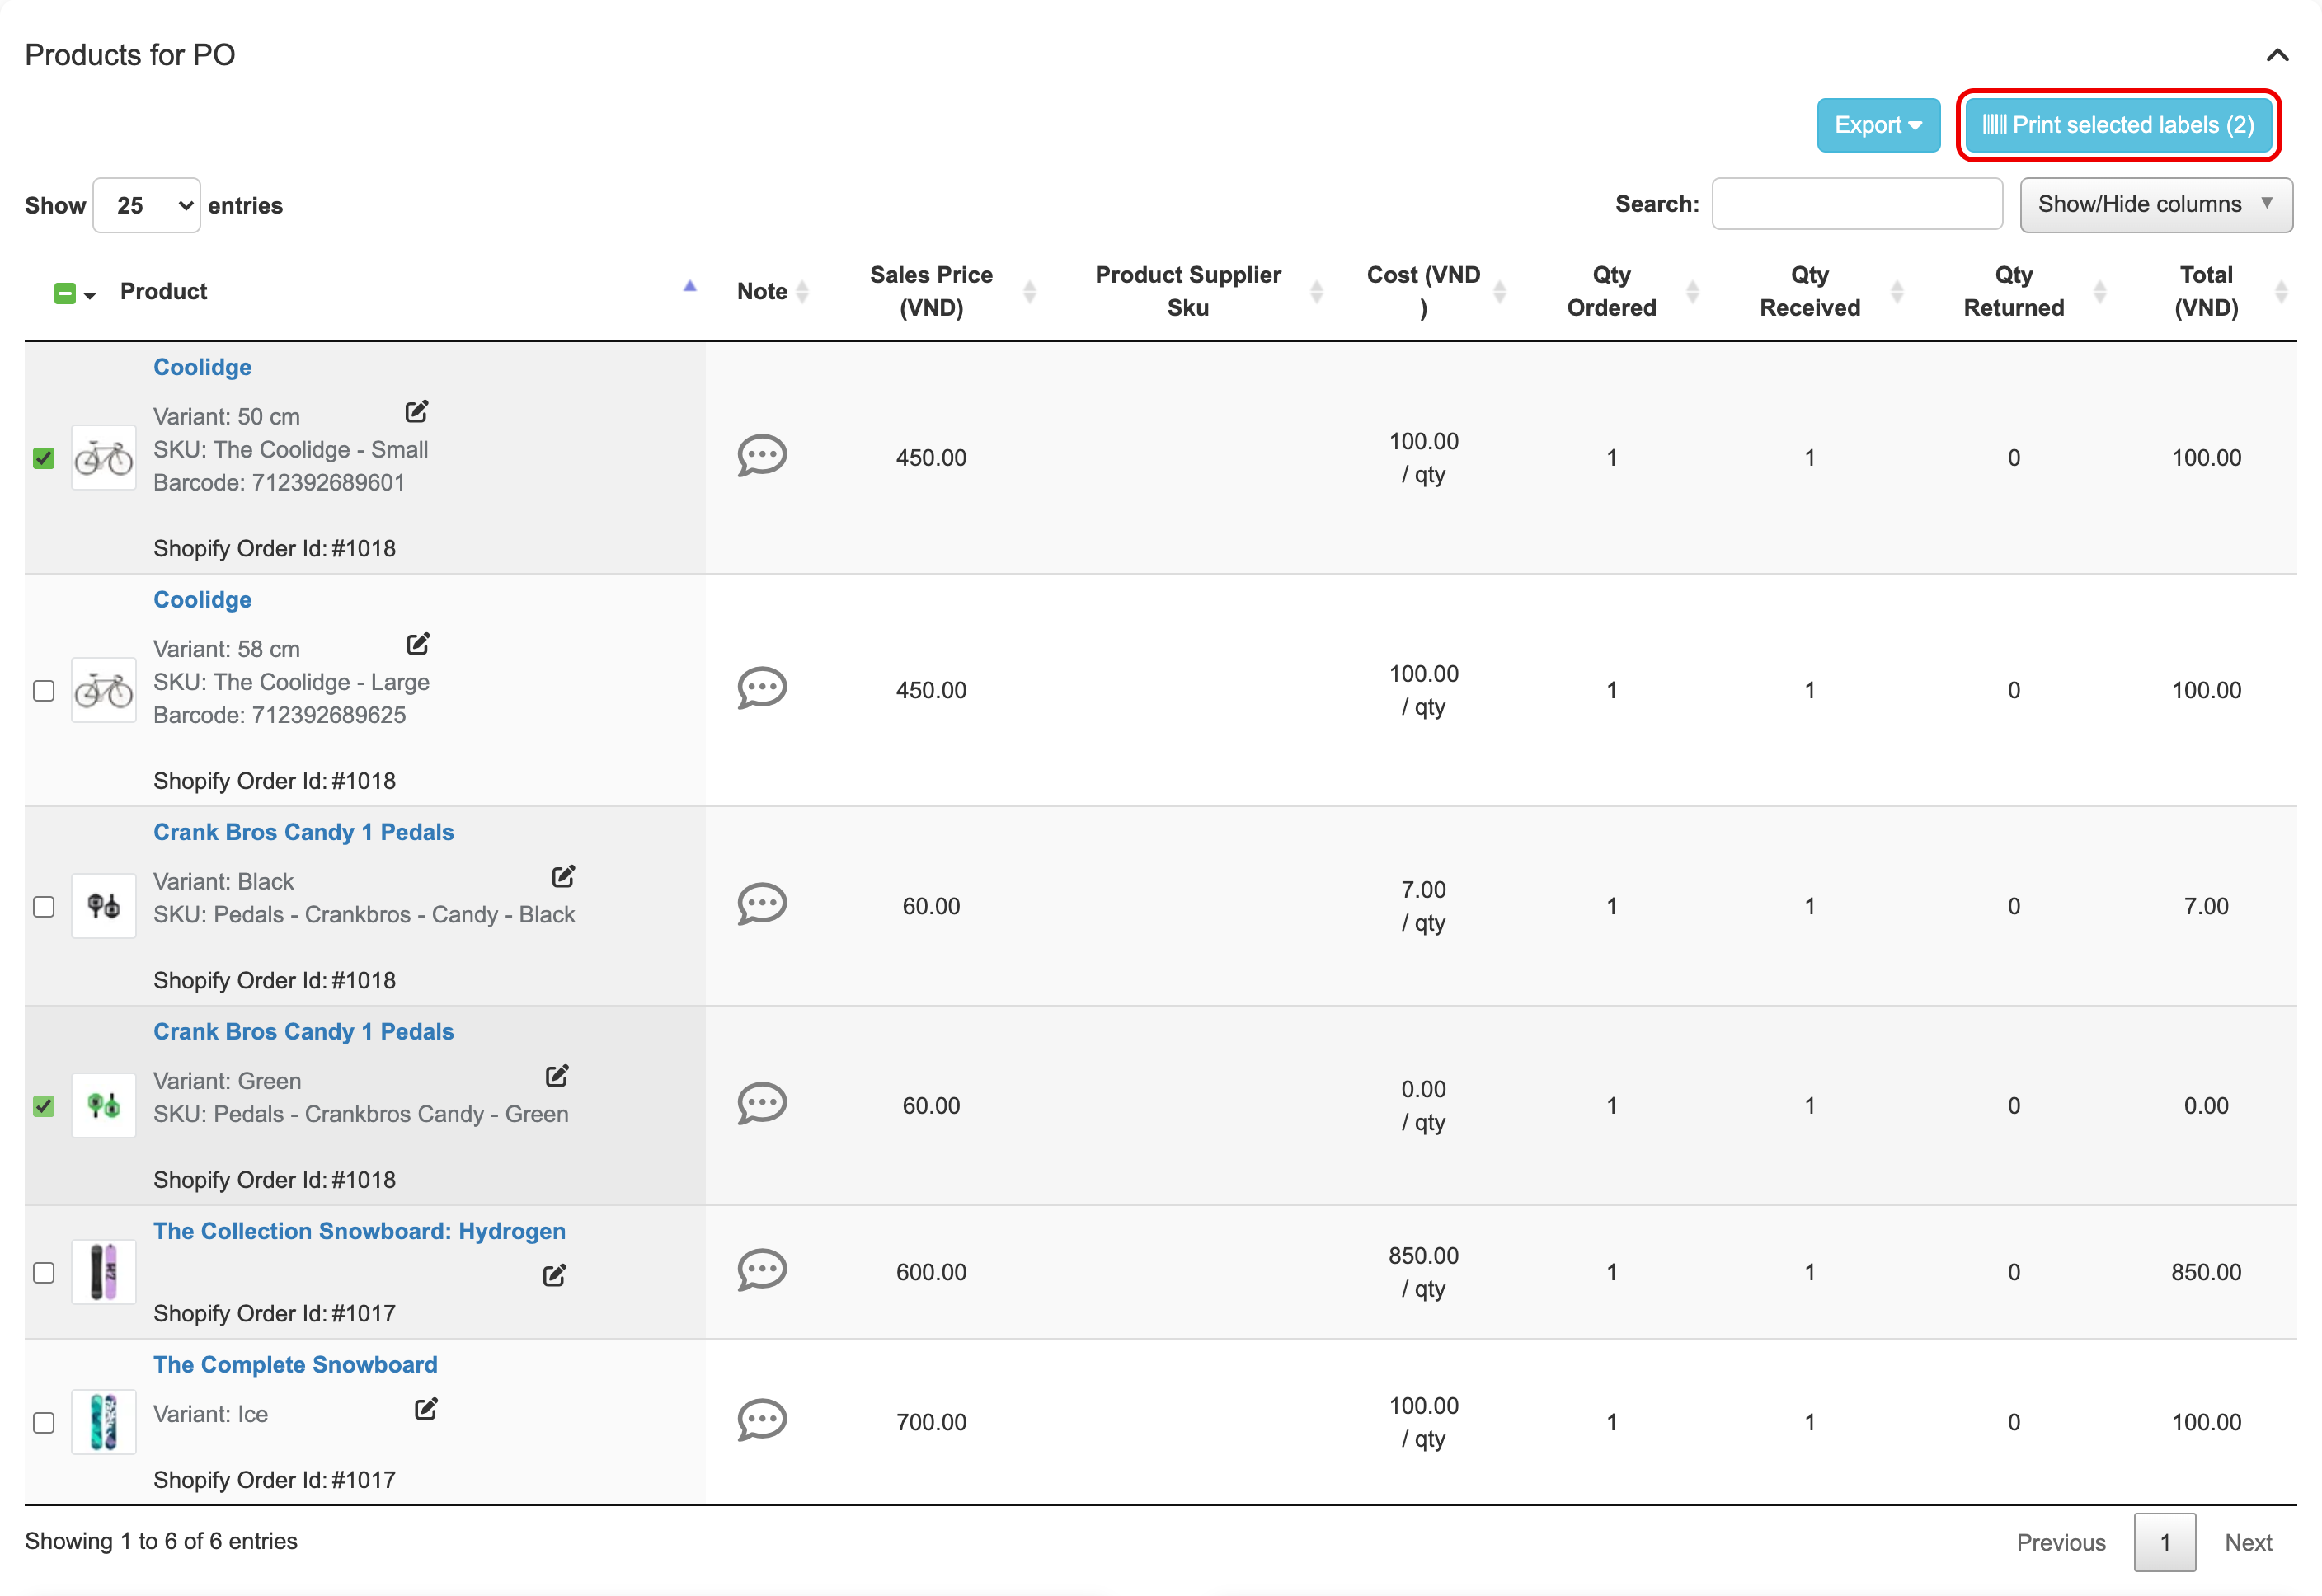Sort by Product column arrow

click(690, 287)
